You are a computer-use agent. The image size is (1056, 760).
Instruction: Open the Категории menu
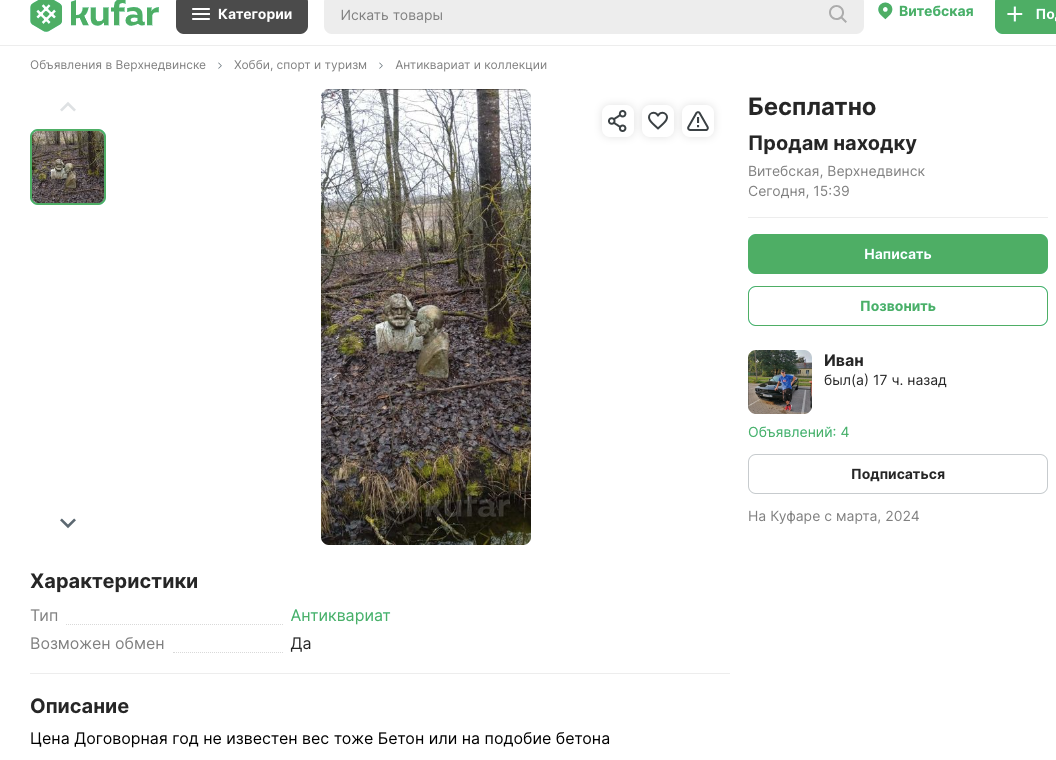click(x=242, y=15)
